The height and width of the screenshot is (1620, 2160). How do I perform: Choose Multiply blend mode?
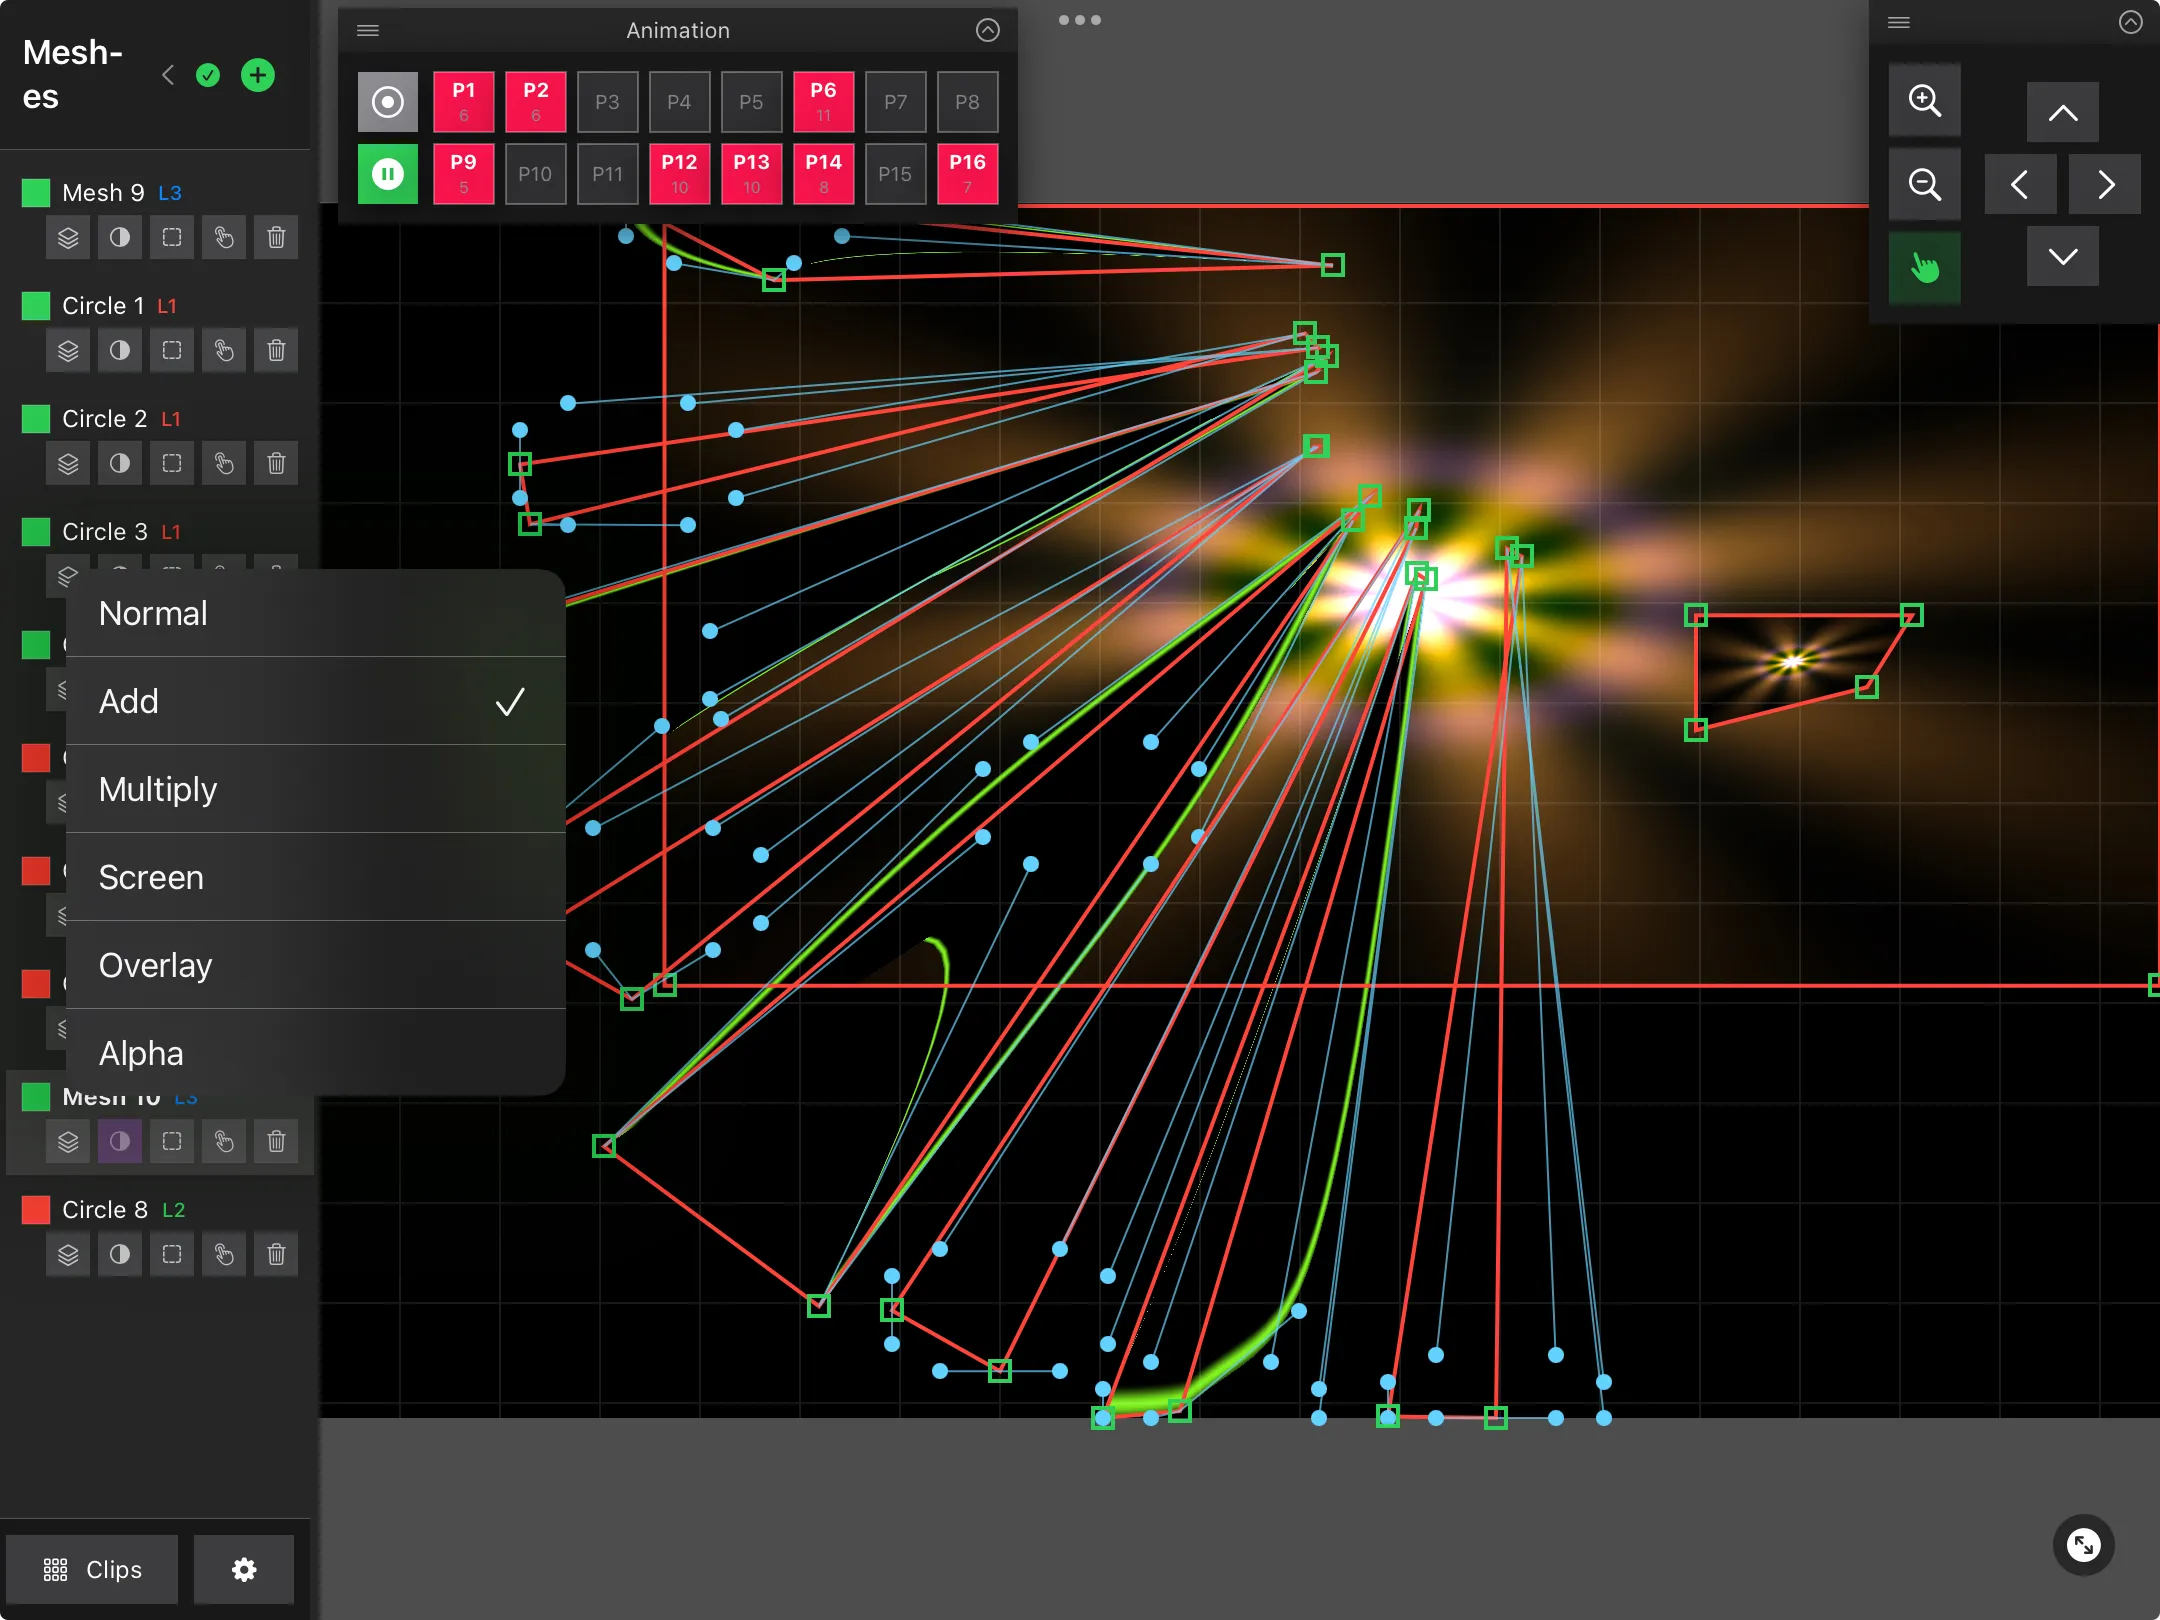coord(316,789)
